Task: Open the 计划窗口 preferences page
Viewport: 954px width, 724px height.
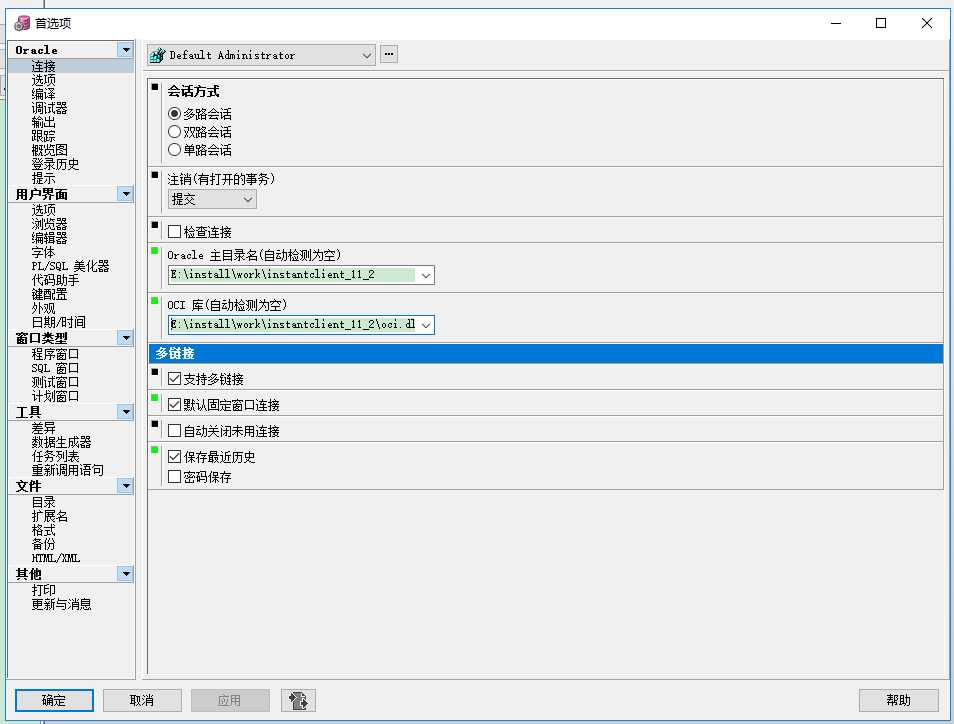Action: click(x=55, y=396)
